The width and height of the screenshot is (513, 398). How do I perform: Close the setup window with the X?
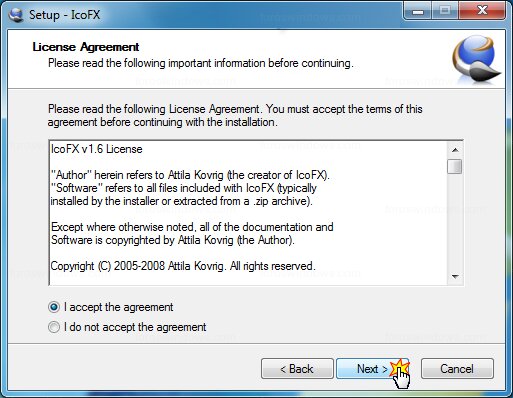point(482,11)
